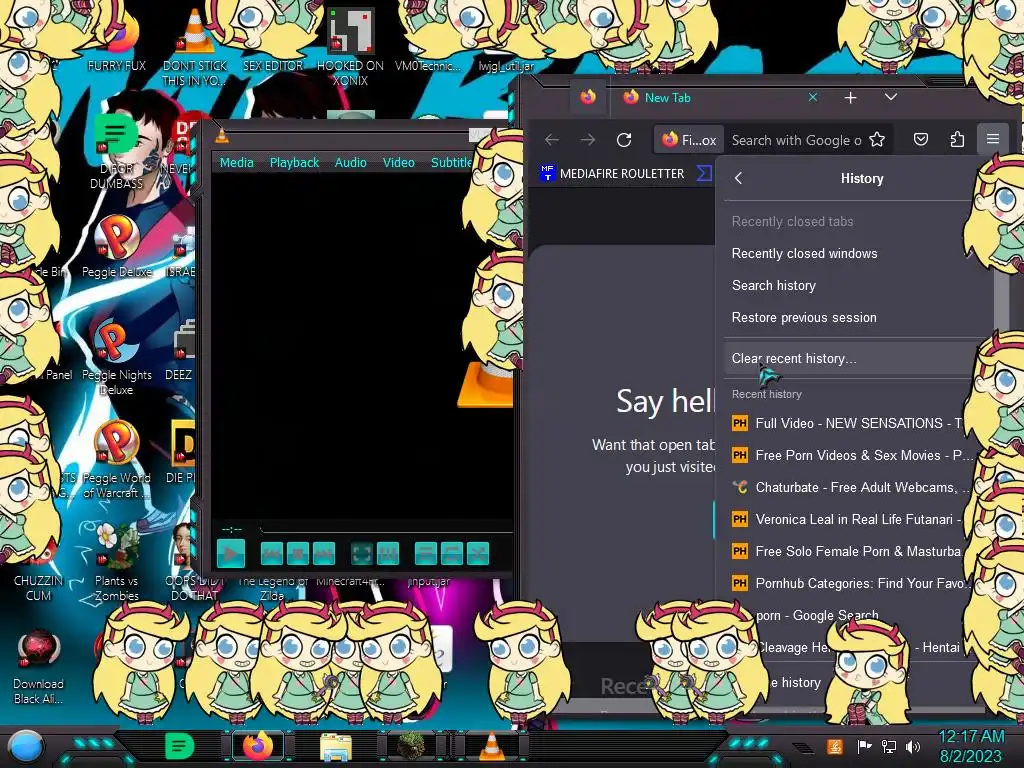Click Clear recent history…
The width and height of the screenshot is (1024, 768).
(849, 359)
